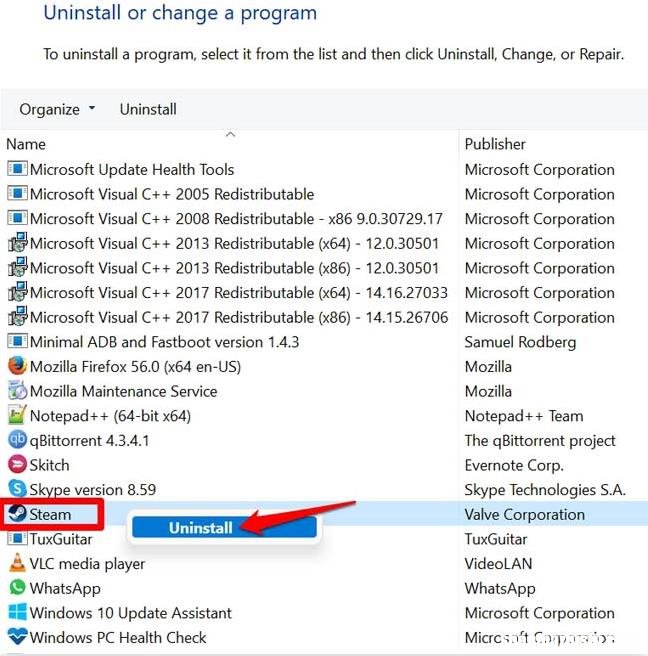Click the Skitch icon
Image resolution: width=648 pixels, height=656 pixels.
tap(17, 464)
